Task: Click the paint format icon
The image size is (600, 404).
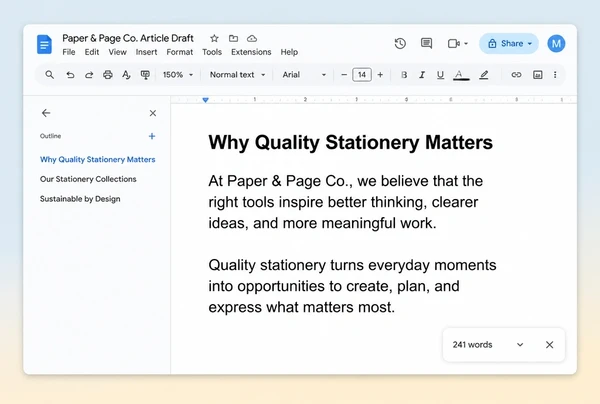Action: click(x=145, y=75)
